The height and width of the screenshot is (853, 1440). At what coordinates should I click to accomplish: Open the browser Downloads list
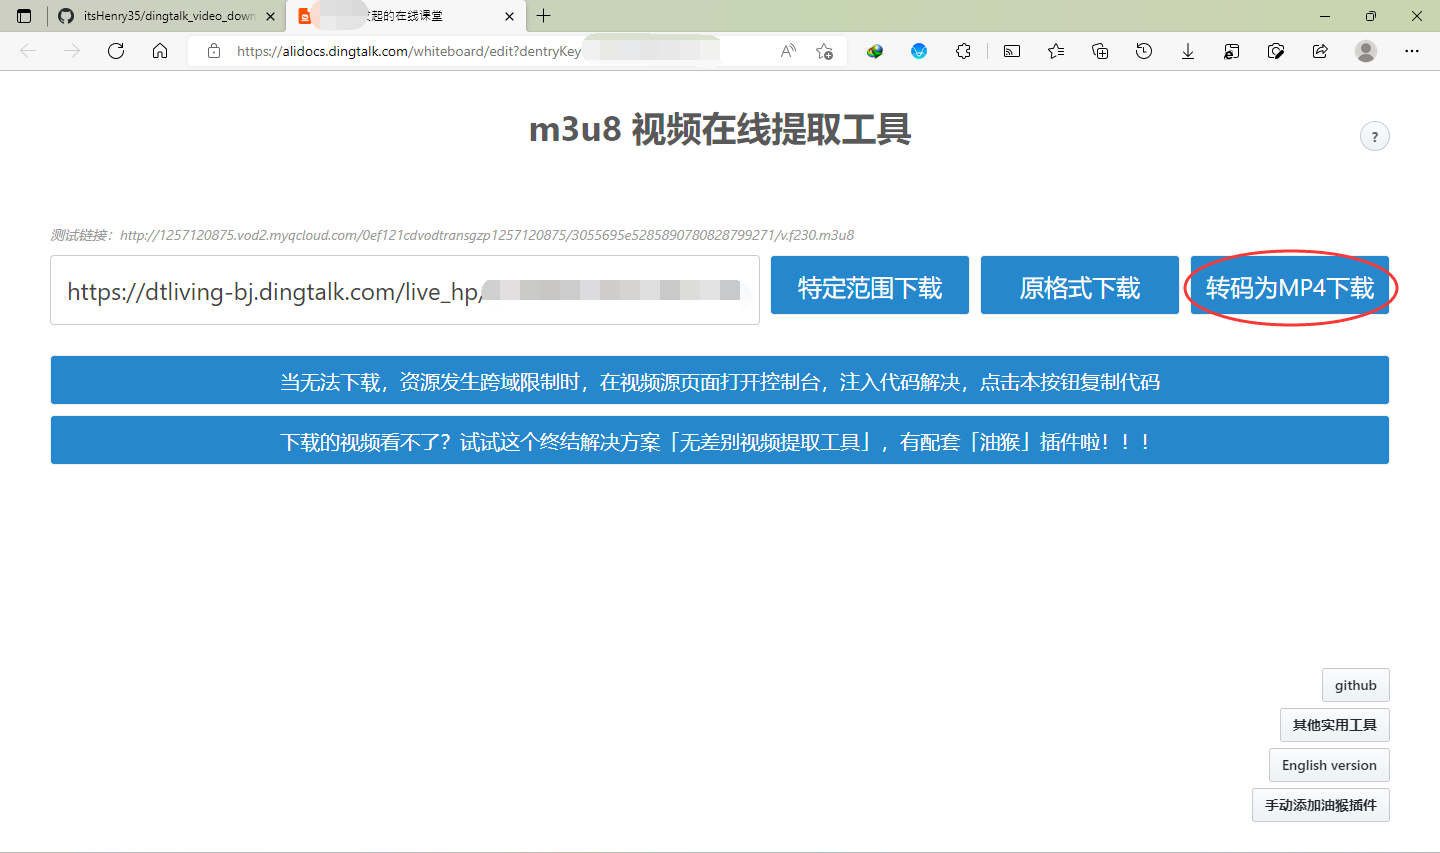tap(1187, 50)
